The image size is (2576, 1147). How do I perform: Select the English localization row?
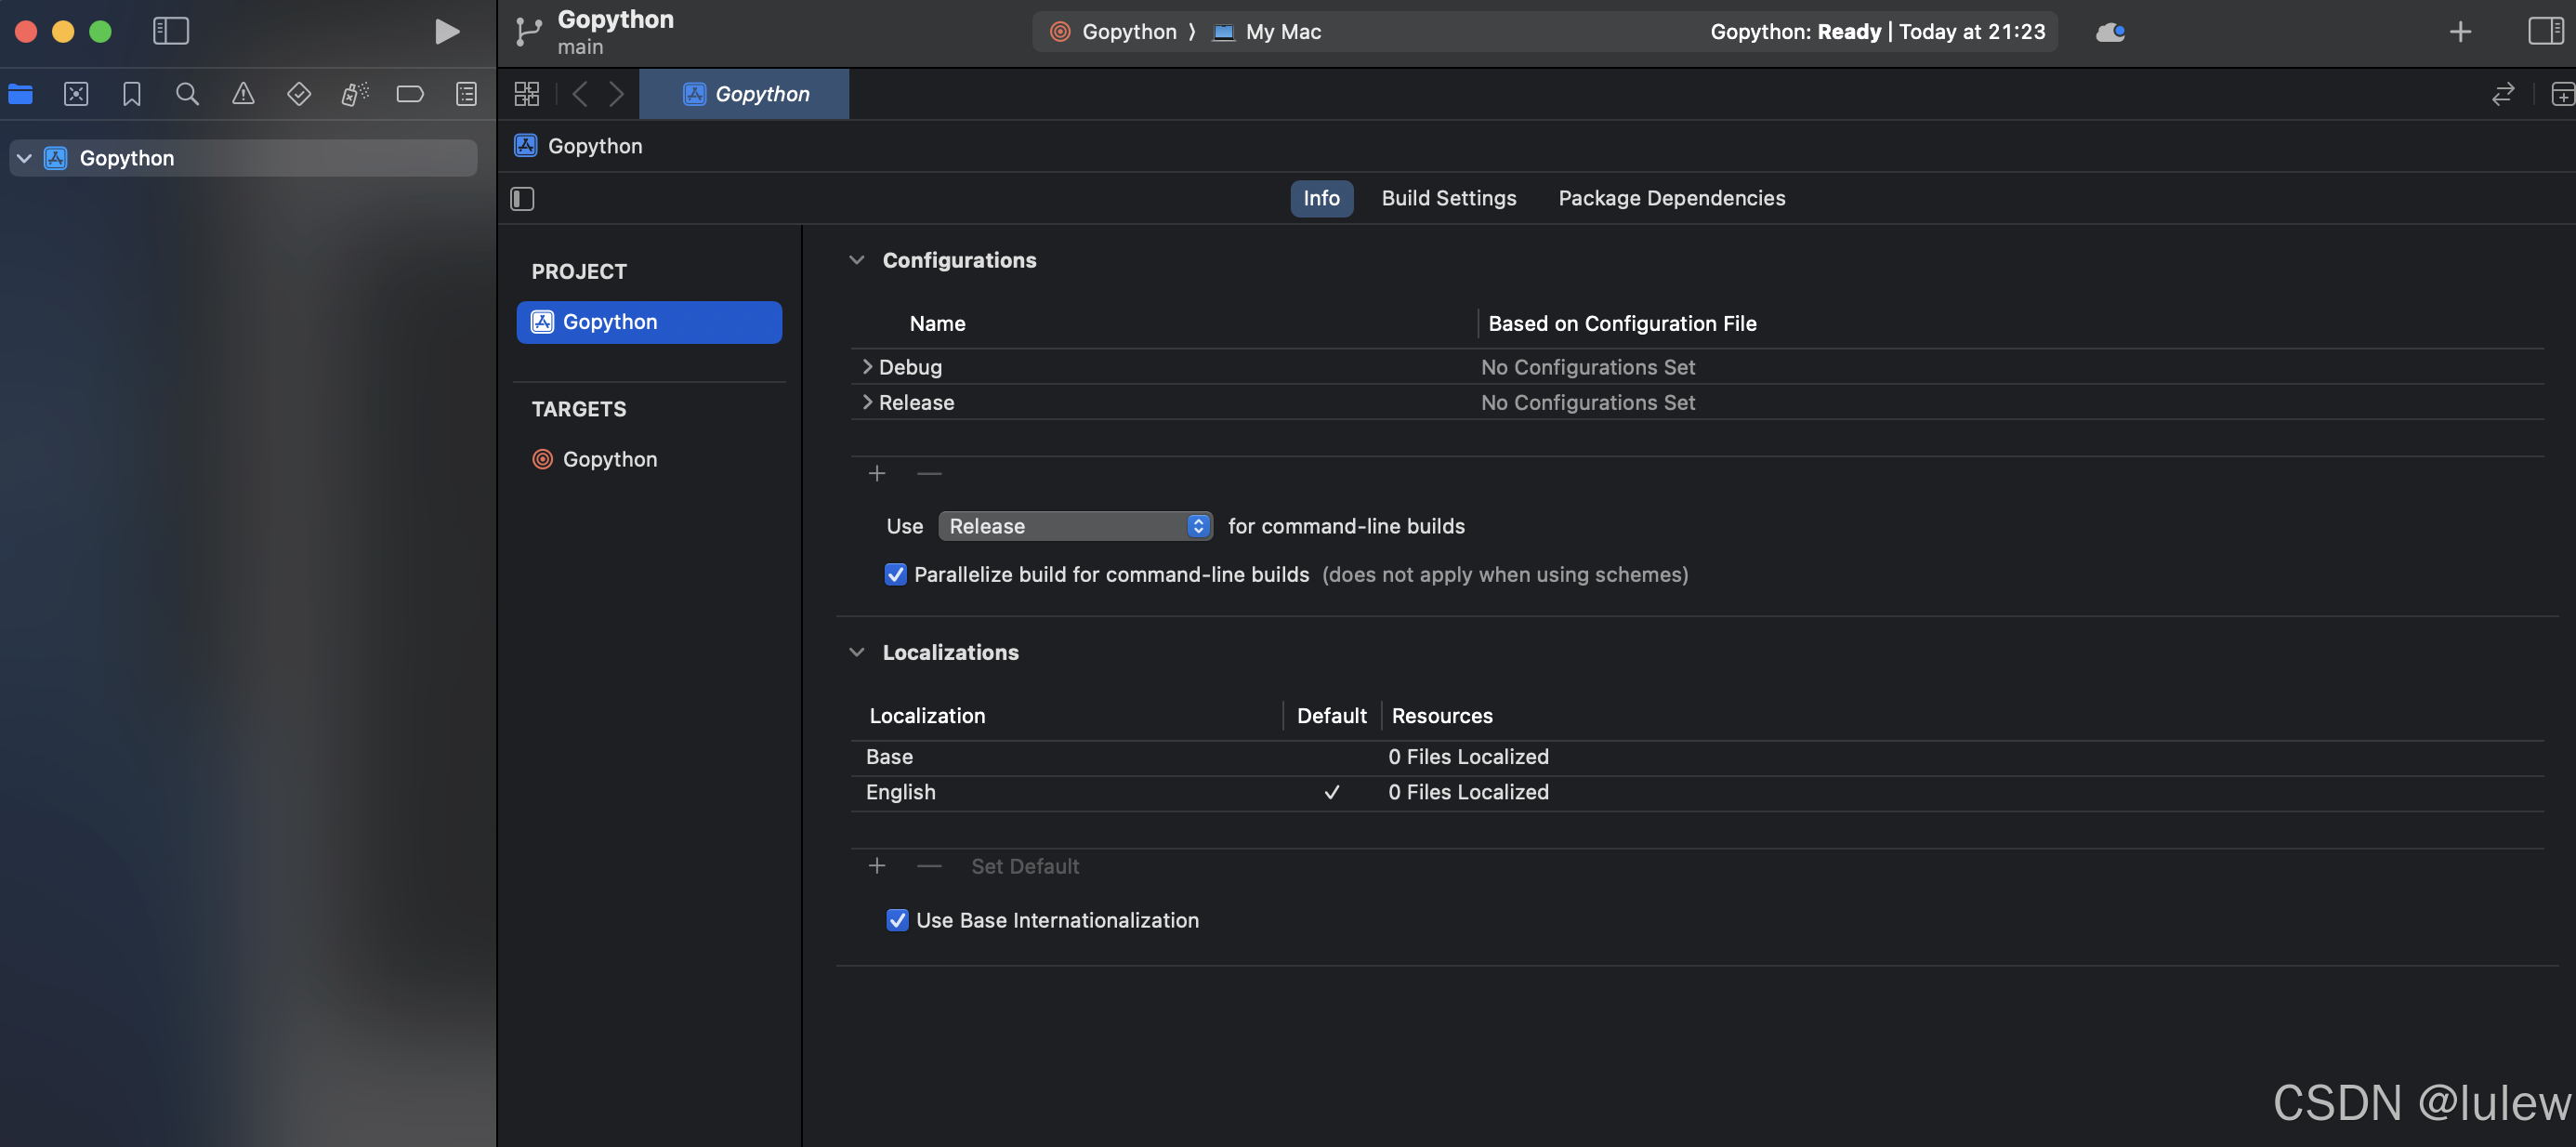pos(900,792)
